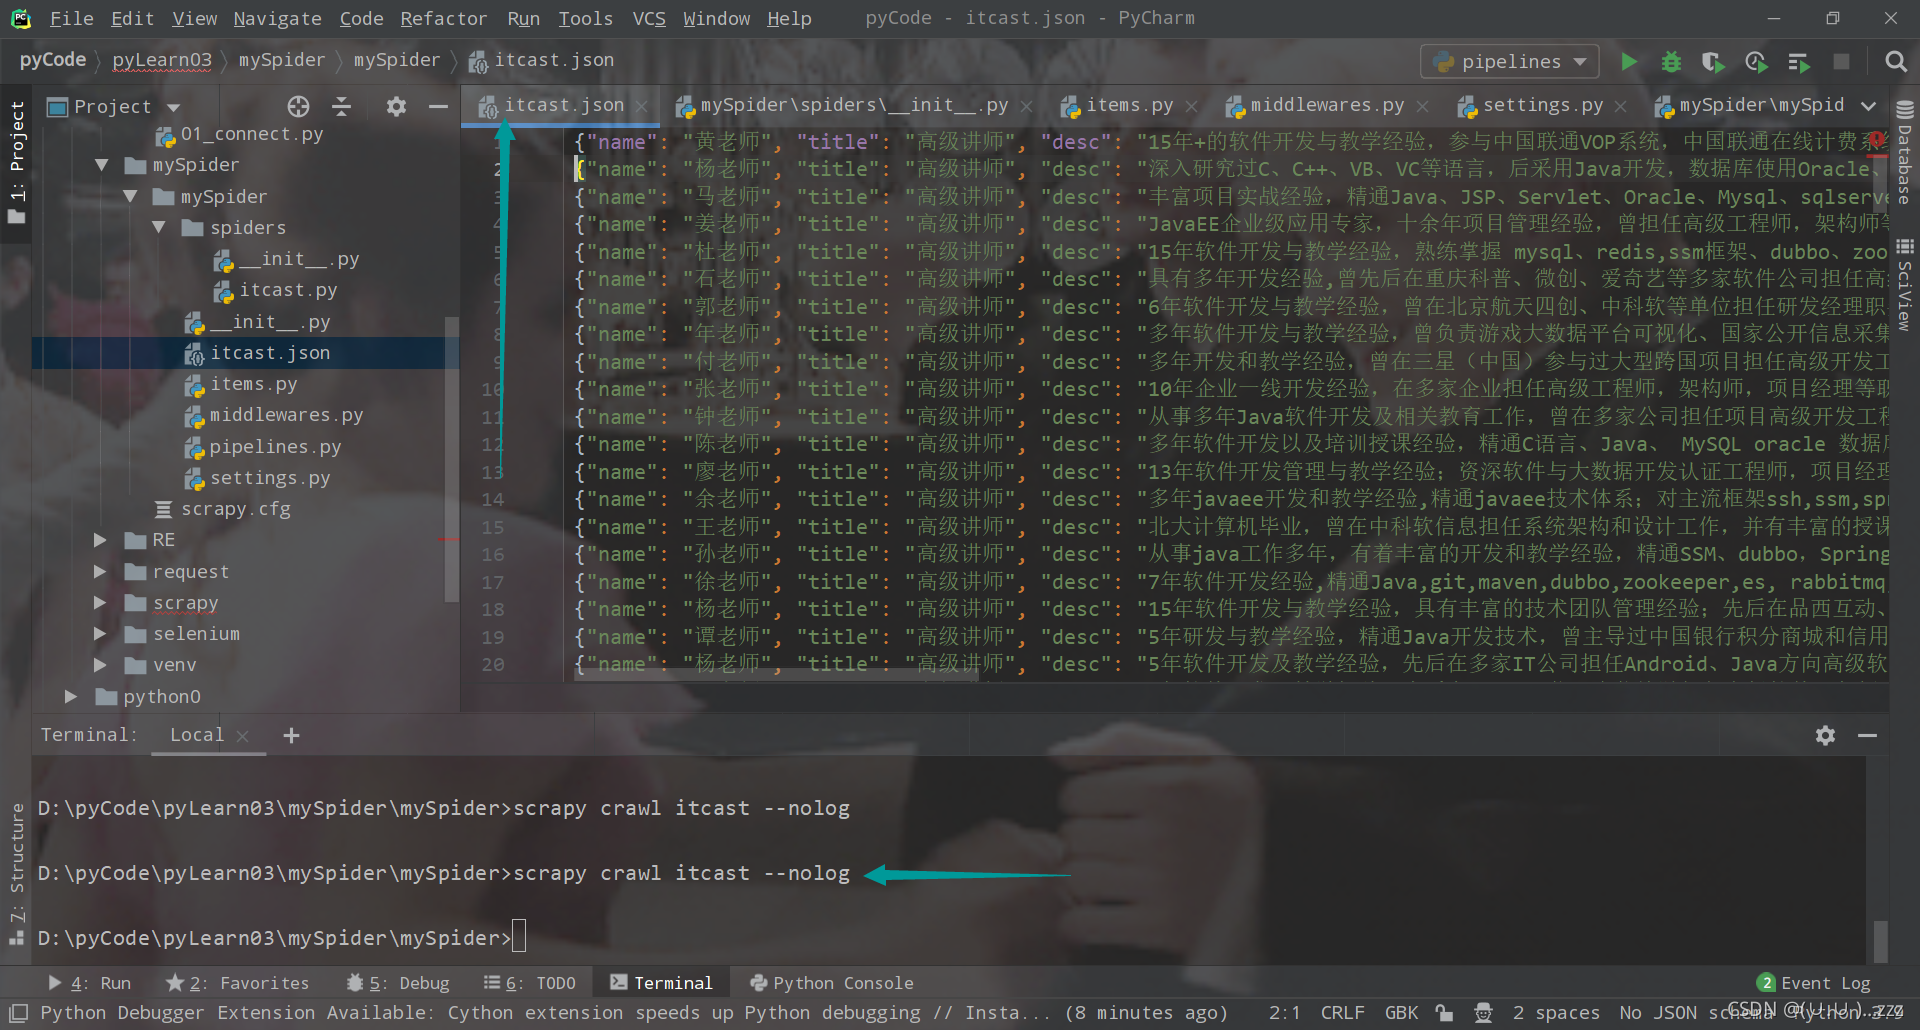The height and width of the screenshot is (1030, 1920).
Task: Hide the Project panel
Action: [438, 106]
